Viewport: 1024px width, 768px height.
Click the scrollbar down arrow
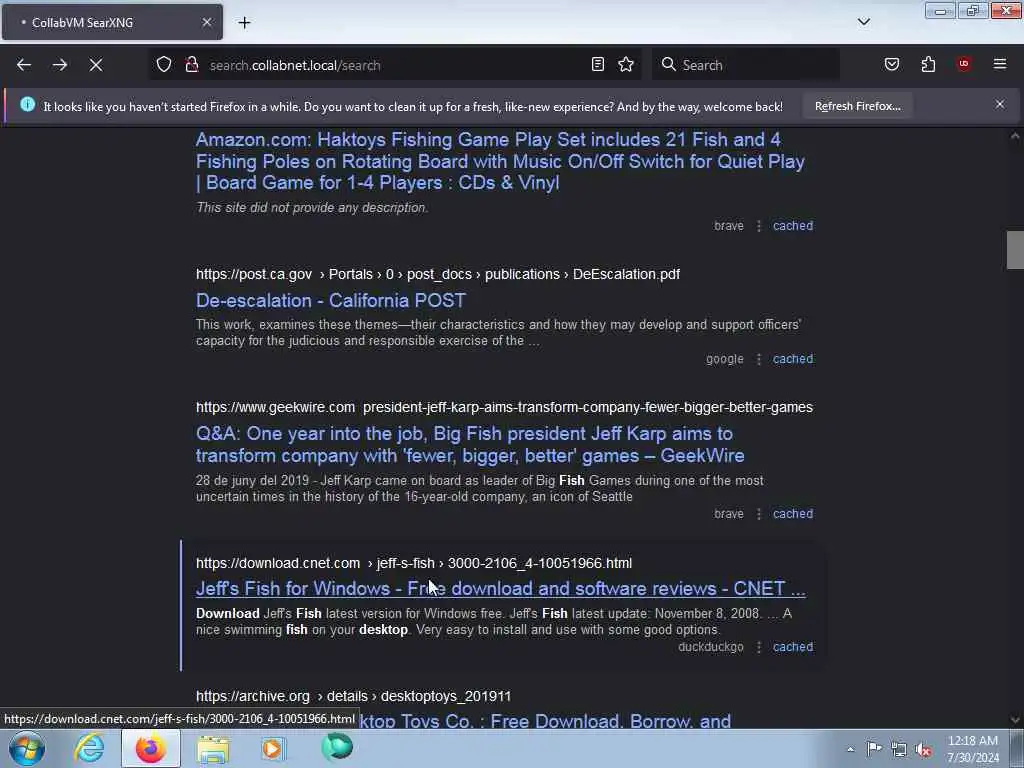1015,720
